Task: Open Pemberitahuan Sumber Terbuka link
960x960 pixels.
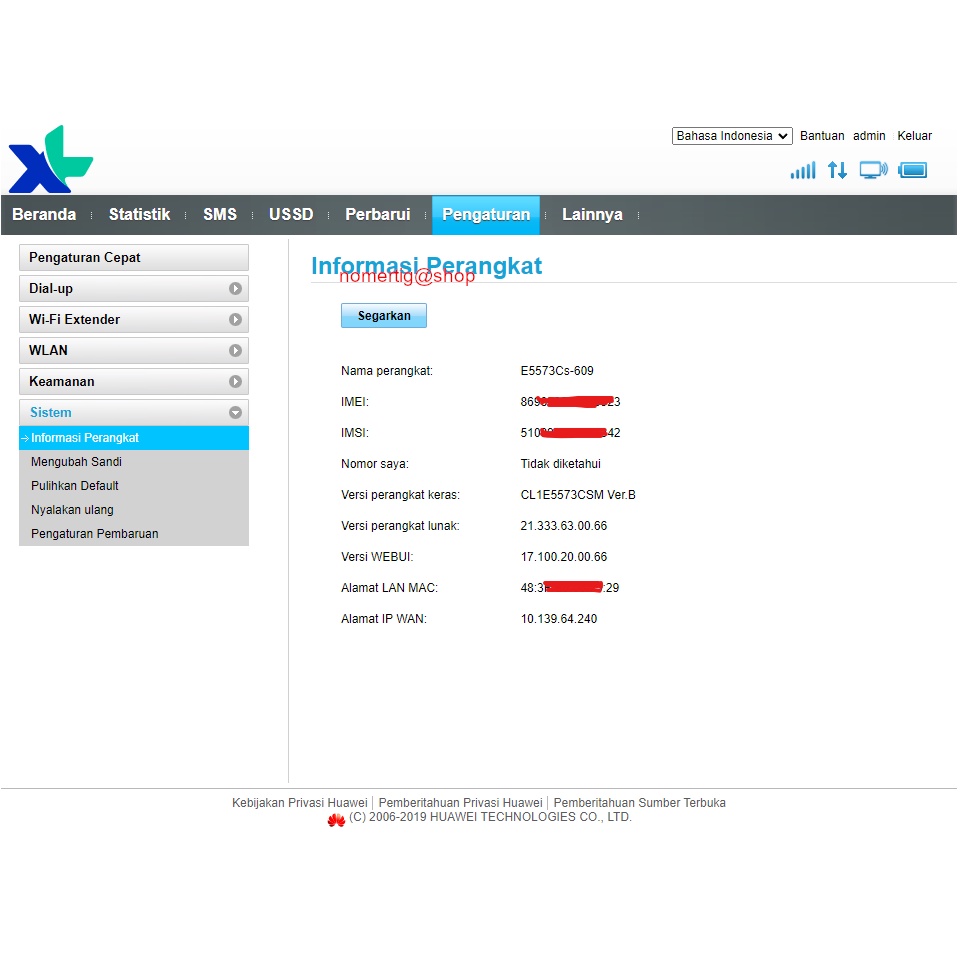Action: 639,803
